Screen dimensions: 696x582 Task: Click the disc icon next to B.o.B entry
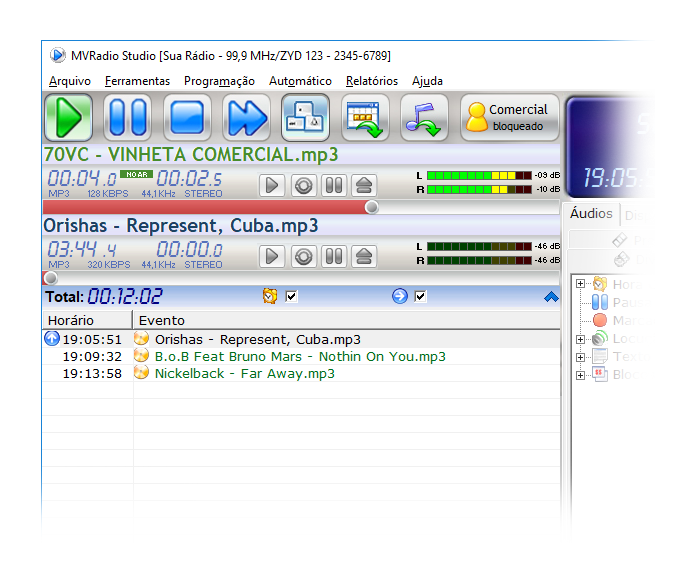pos(141,356)
